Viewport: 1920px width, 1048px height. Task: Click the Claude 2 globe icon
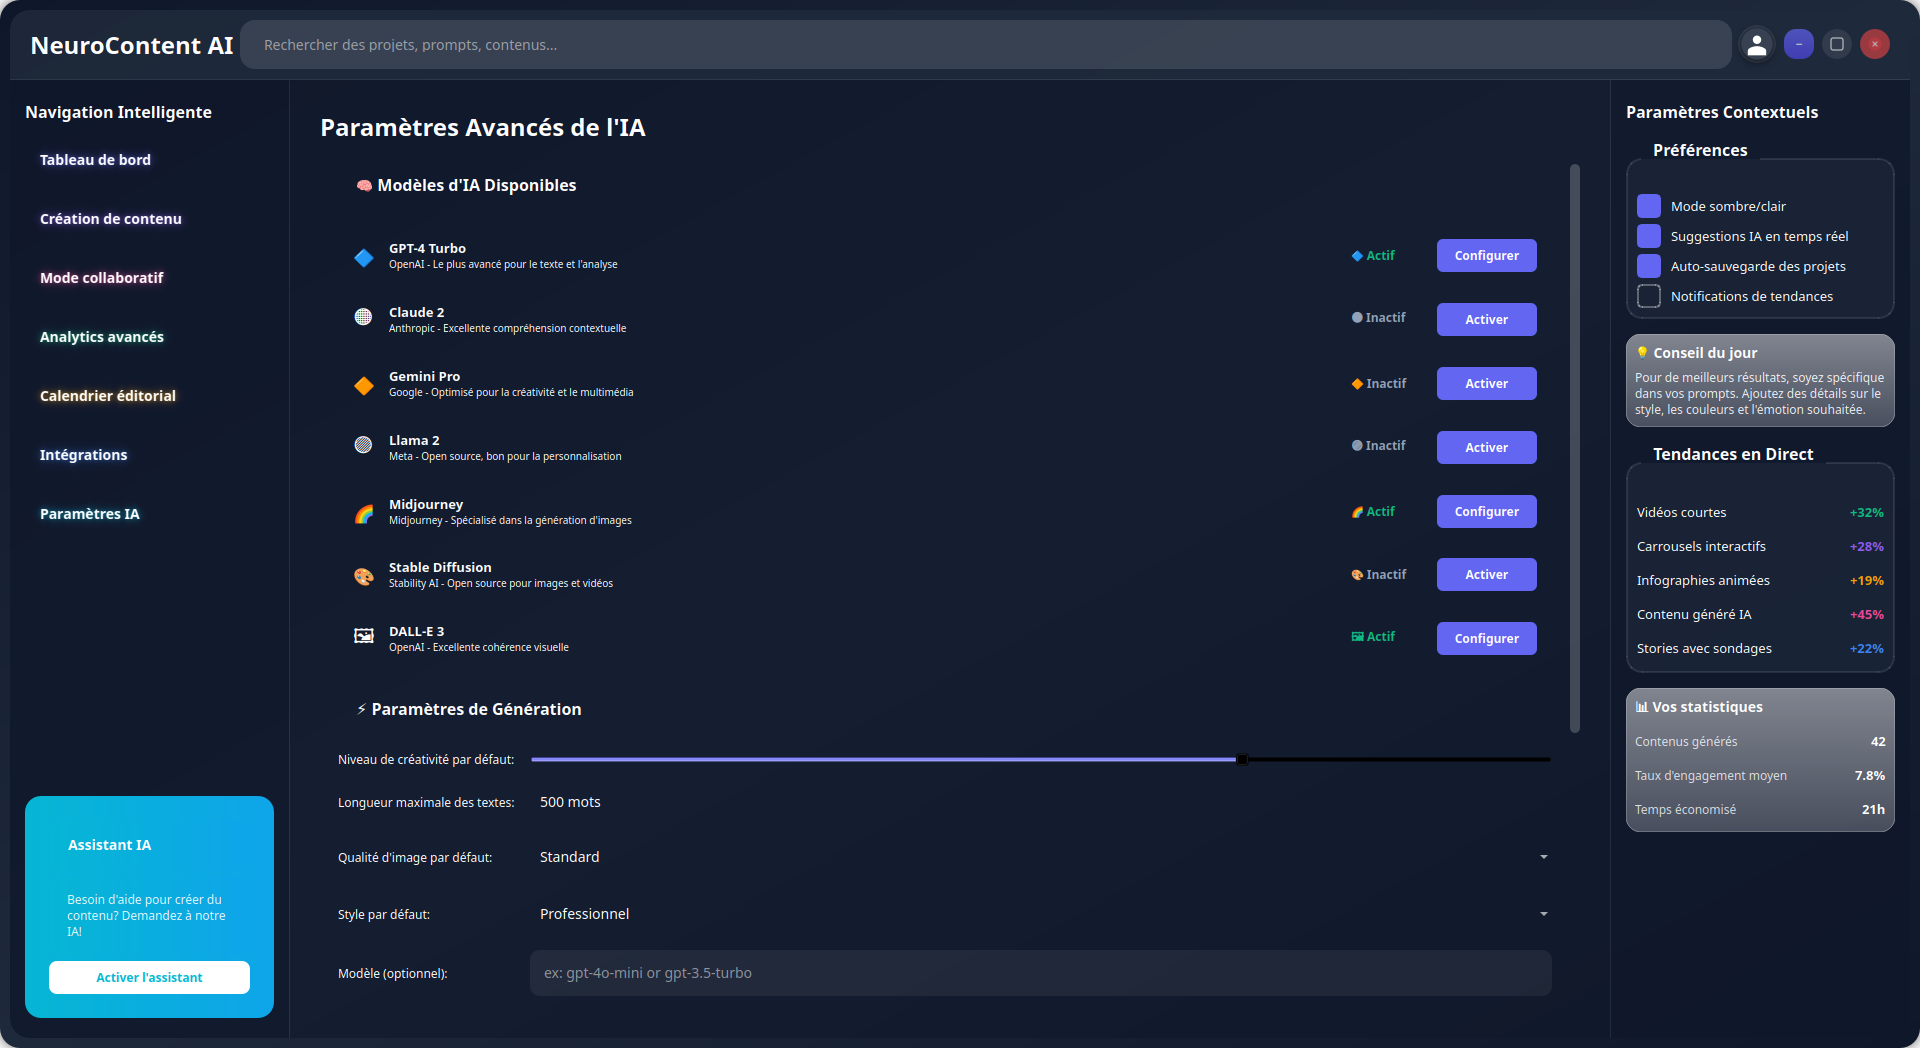click(x=364, y=318)
